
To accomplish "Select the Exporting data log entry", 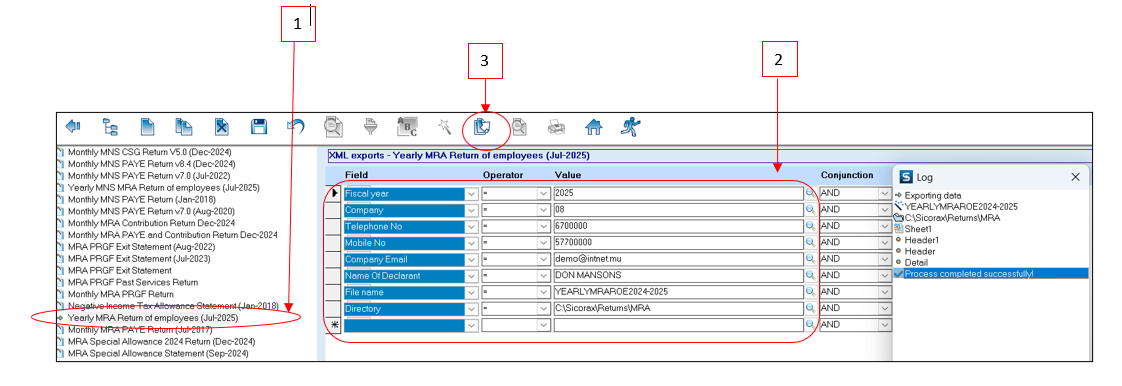I will 934,195.
